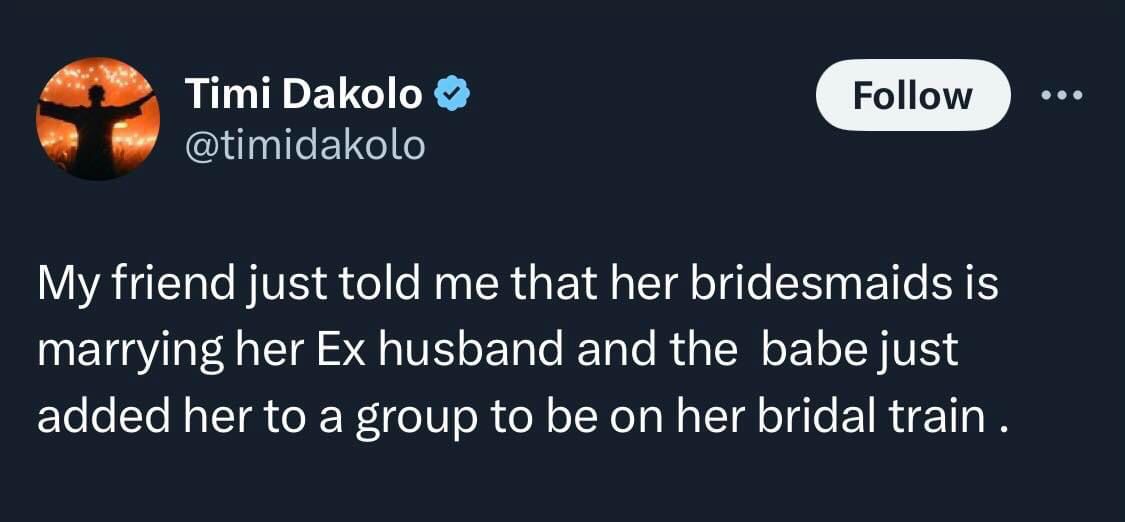The height and width of the screenshot is (522, 1125).
Task: Open the three-dot more options menu
Action: pos(1062,96)
